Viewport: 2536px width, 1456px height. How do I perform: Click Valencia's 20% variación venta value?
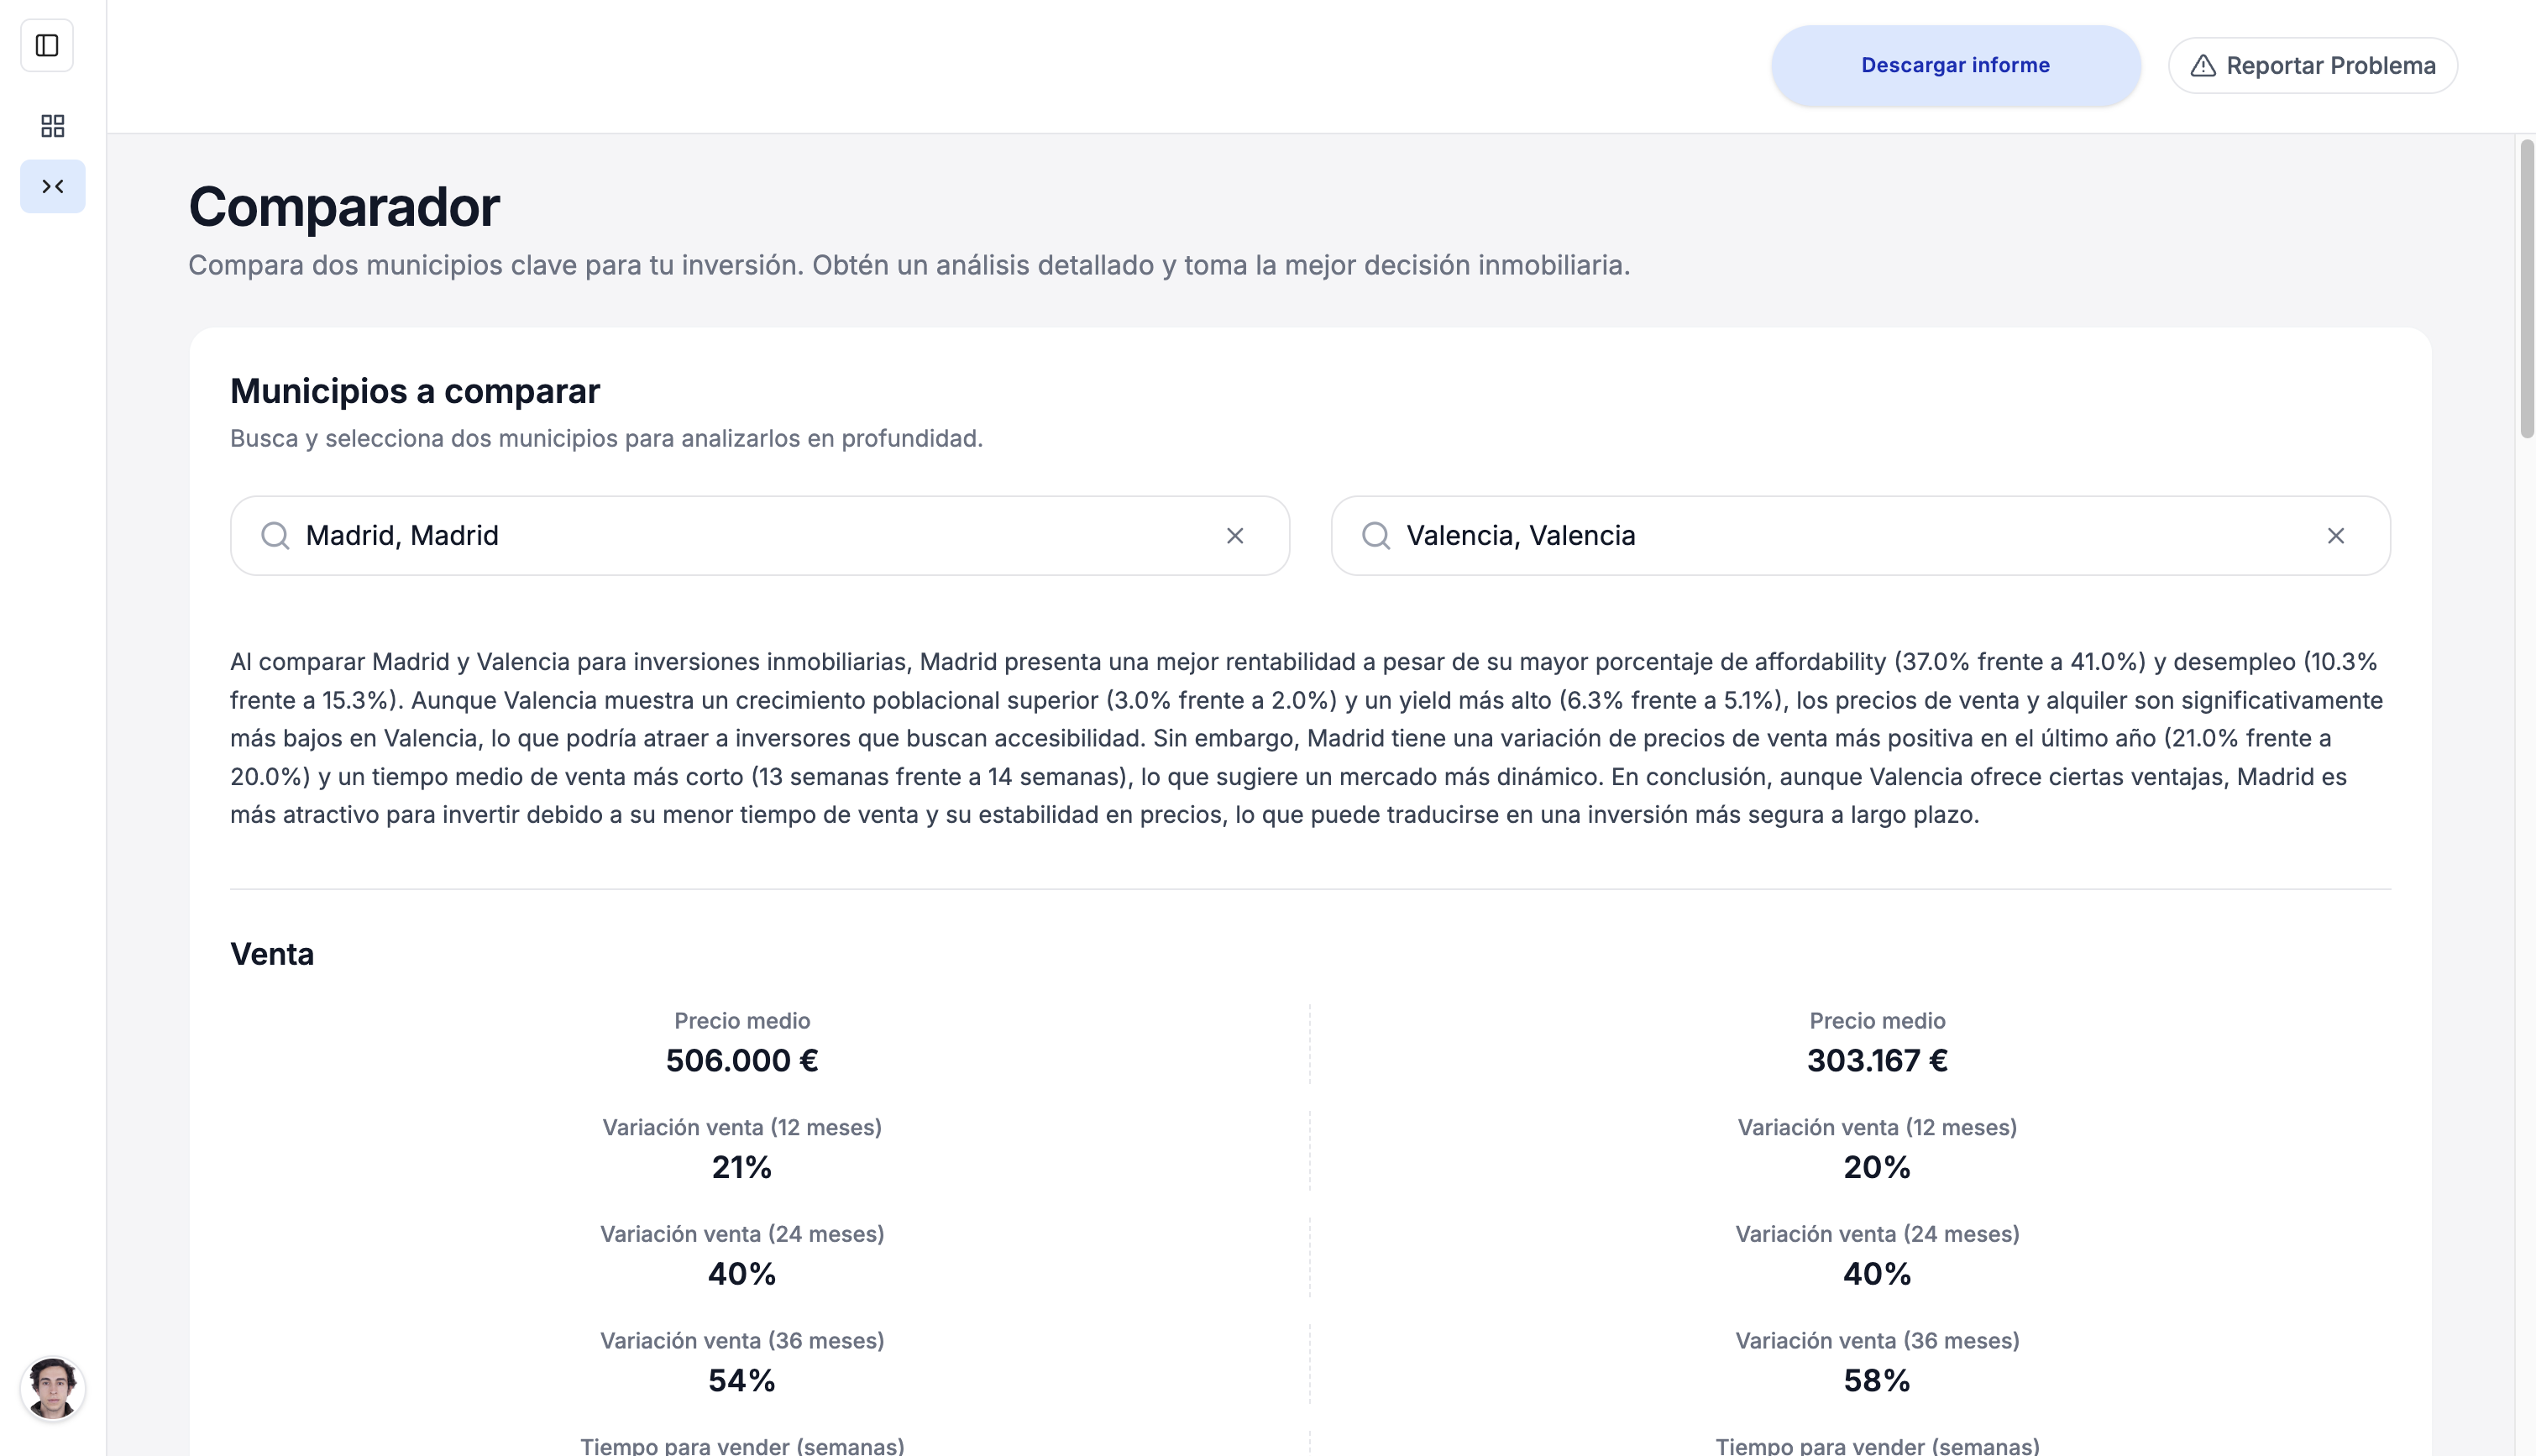pyautogui.click(x=1876, y=1166)
